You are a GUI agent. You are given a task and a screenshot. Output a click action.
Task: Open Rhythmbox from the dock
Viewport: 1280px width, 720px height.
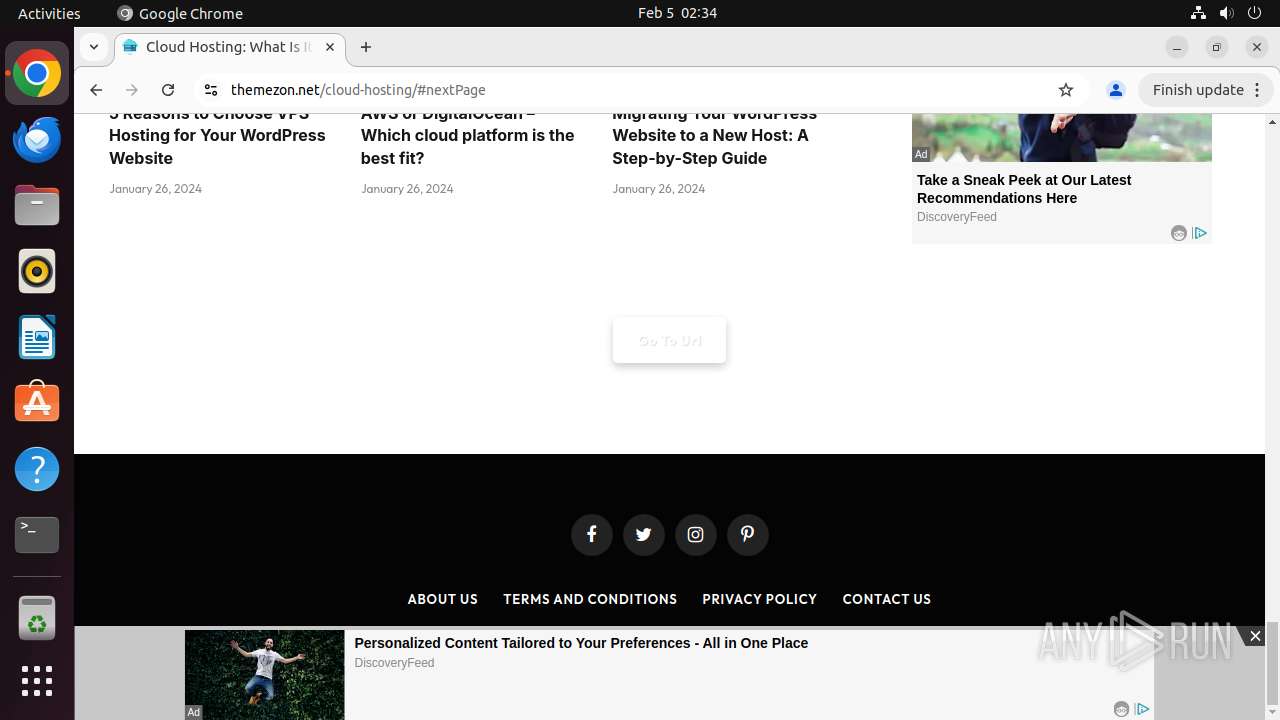(x=37, y=271)
